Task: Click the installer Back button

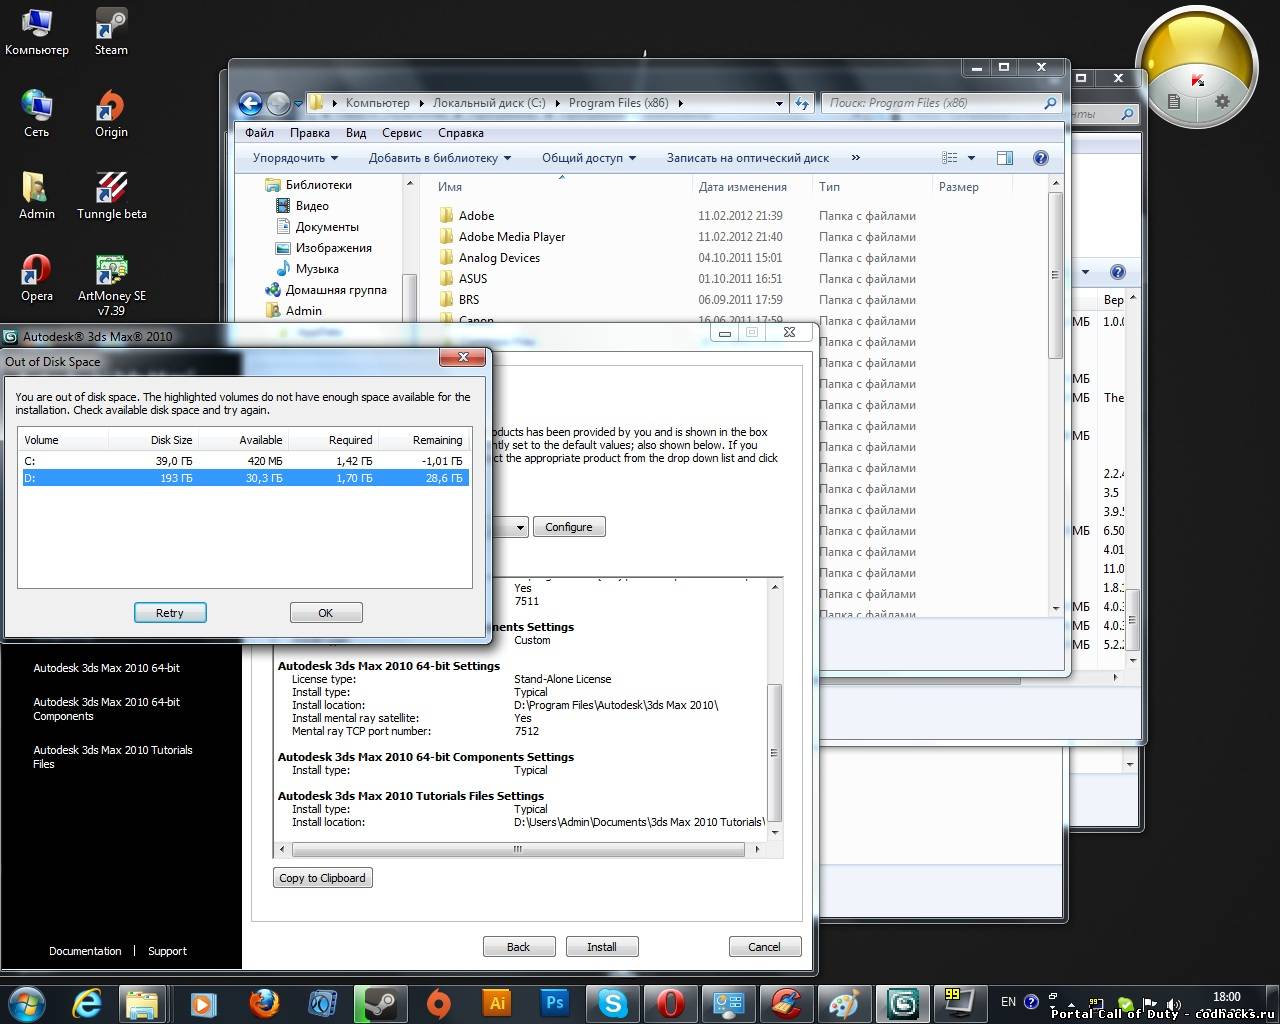Action: click(x=519, y=947)
